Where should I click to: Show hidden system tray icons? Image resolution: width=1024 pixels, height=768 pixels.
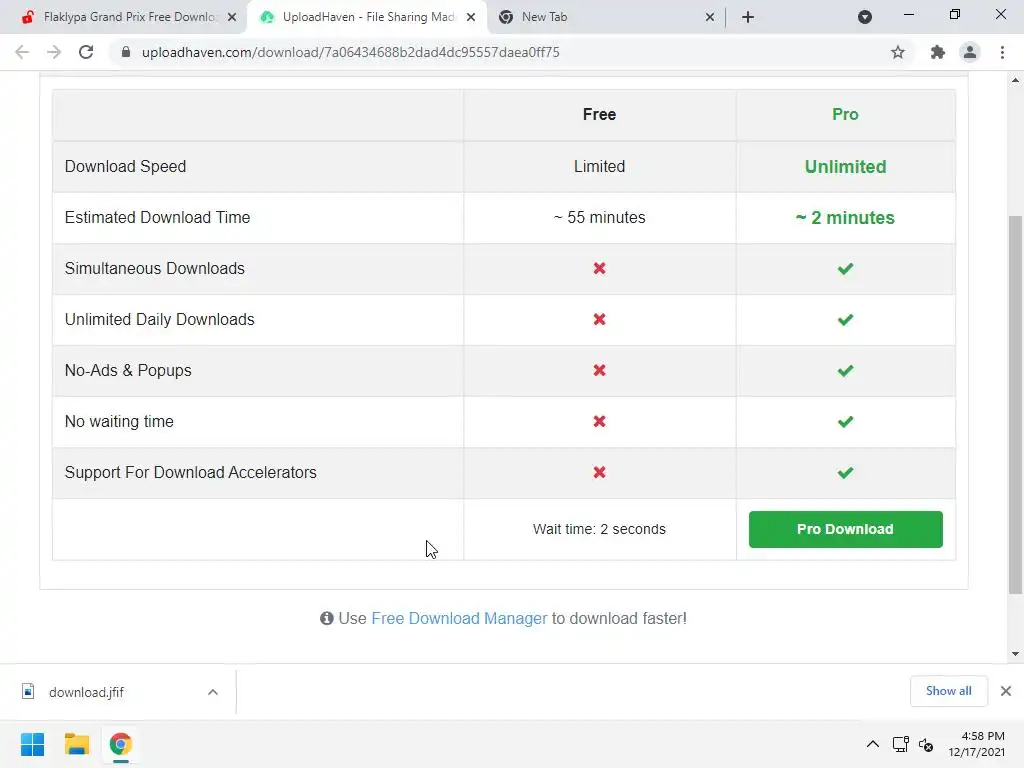coord(872,744)
